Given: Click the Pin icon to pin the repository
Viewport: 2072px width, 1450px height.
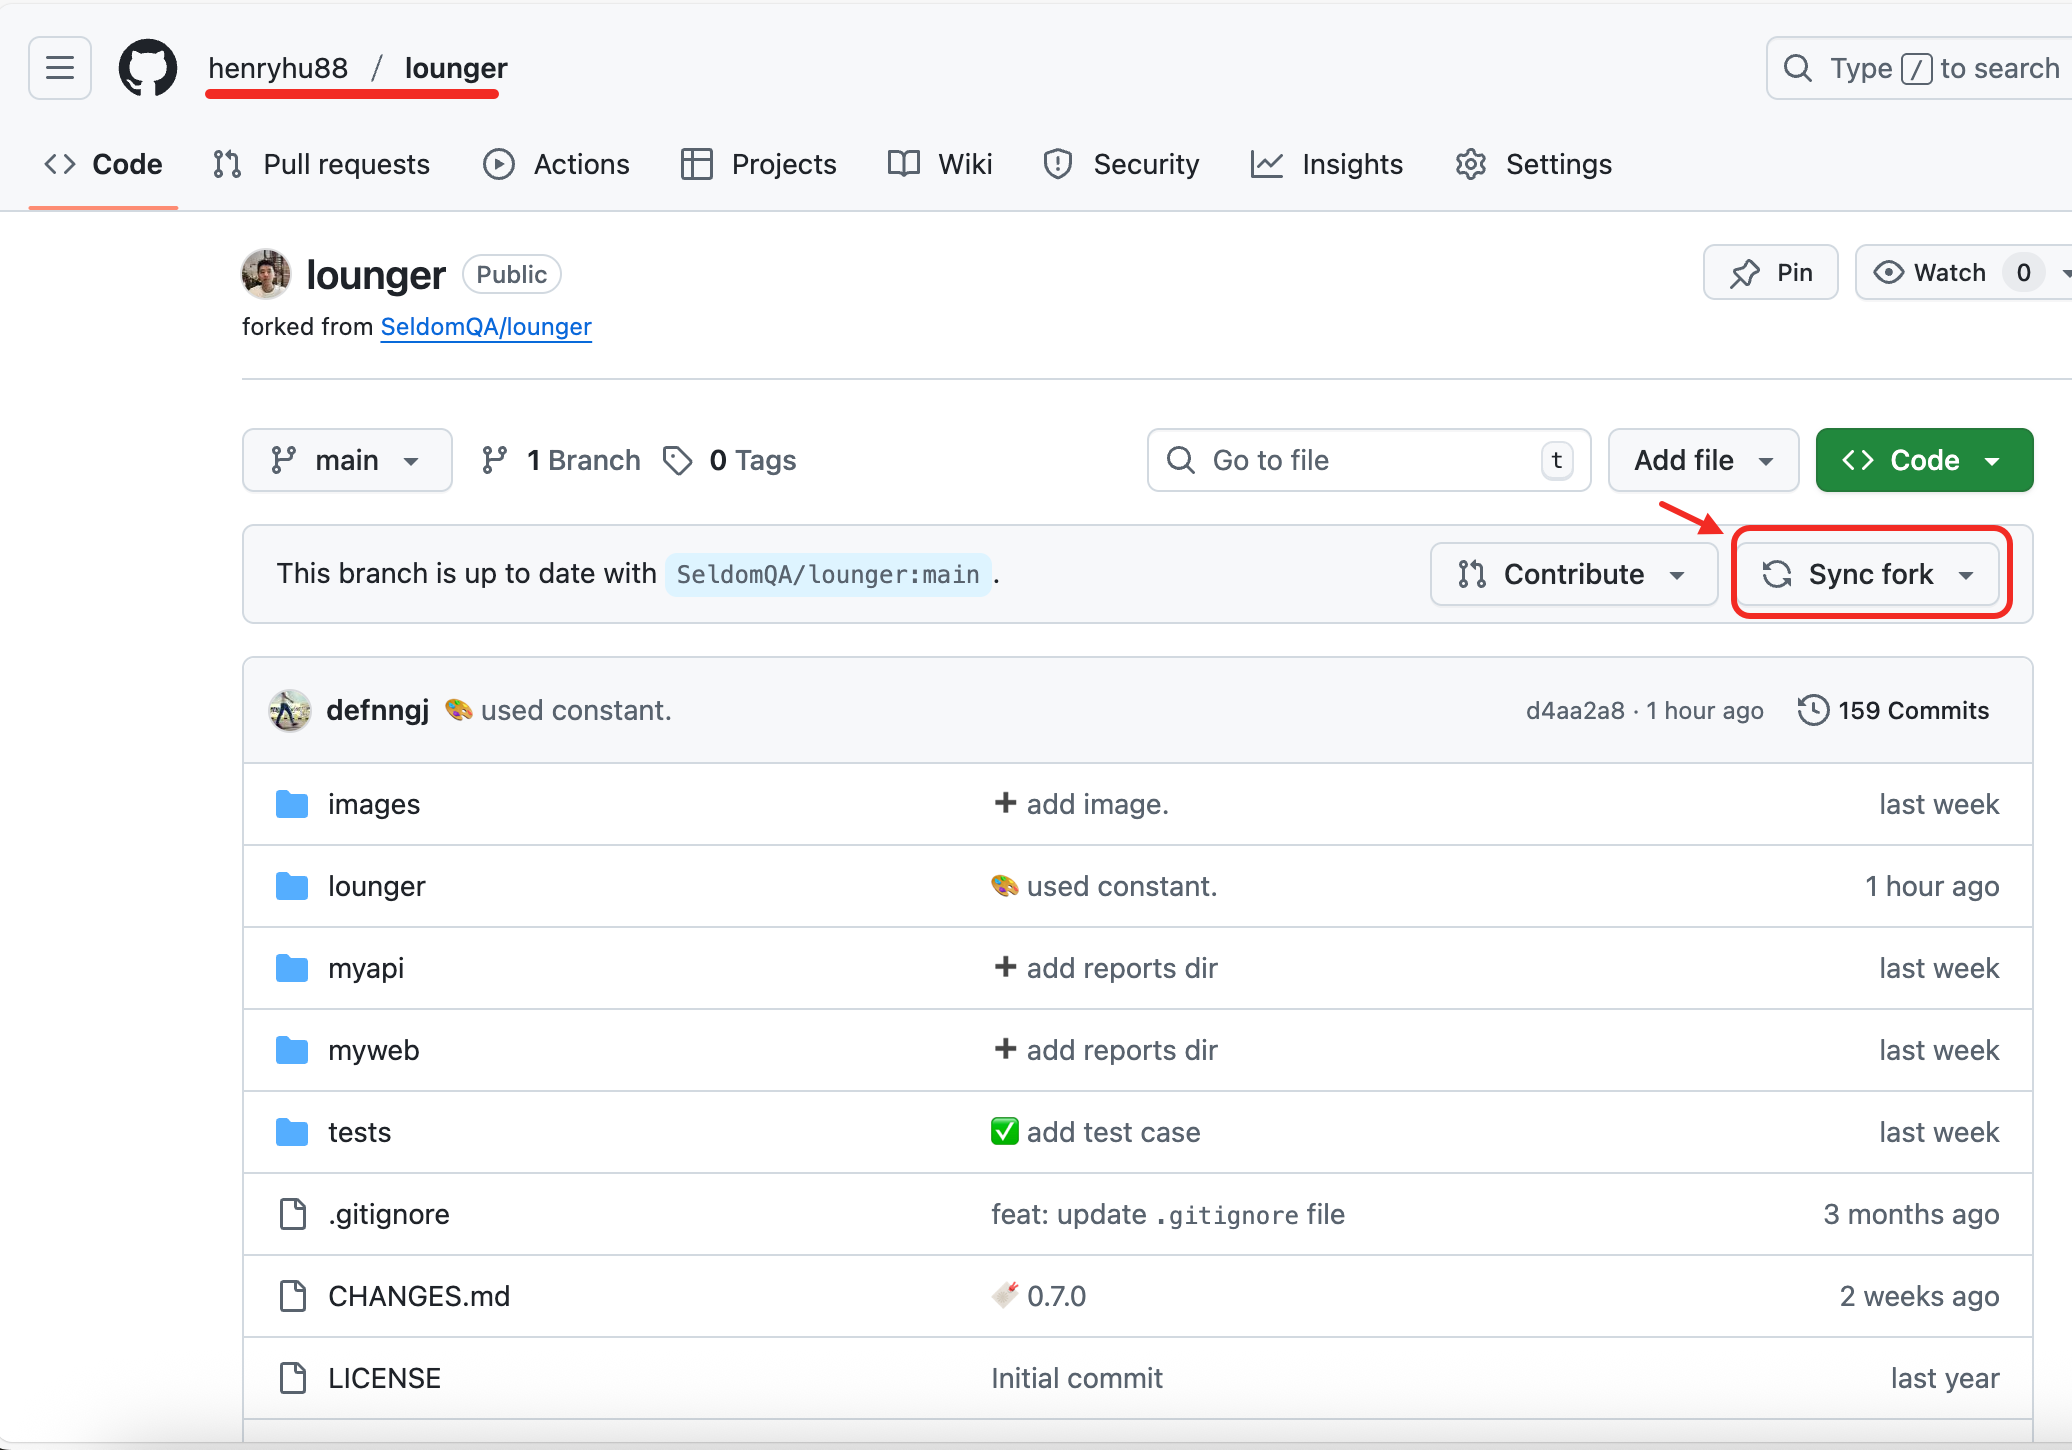Looking at the screenshot, I should pyautogui.click(x=1770, y=272).
